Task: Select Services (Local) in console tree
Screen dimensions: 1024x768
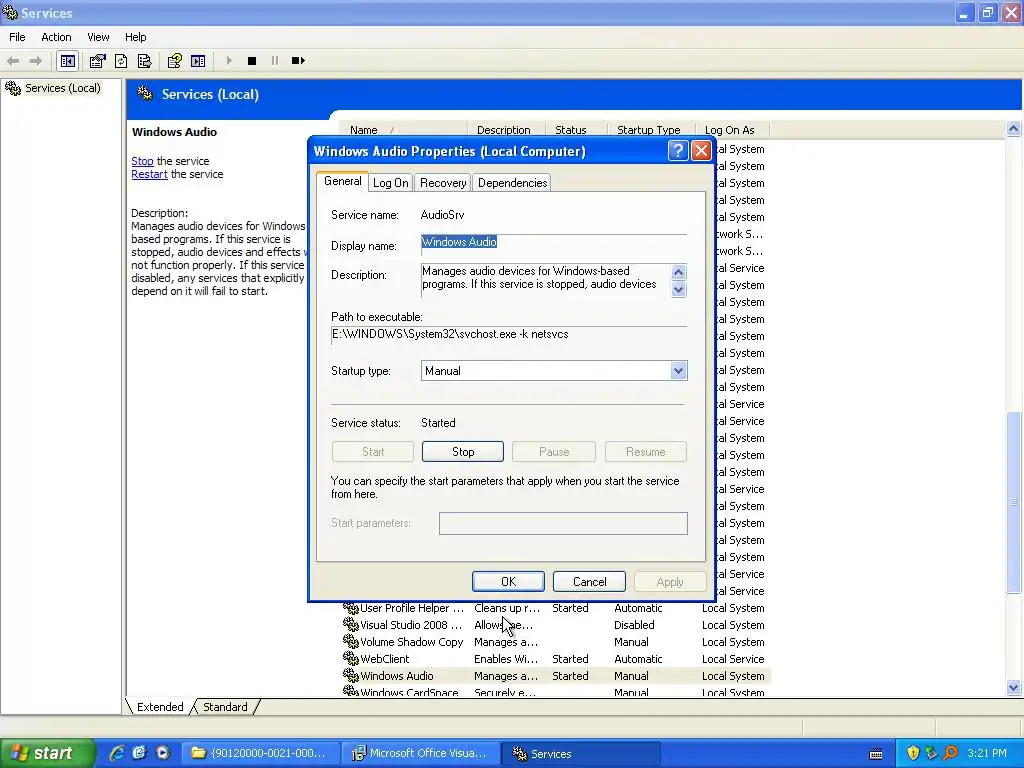Action: [x=62, y=88]
